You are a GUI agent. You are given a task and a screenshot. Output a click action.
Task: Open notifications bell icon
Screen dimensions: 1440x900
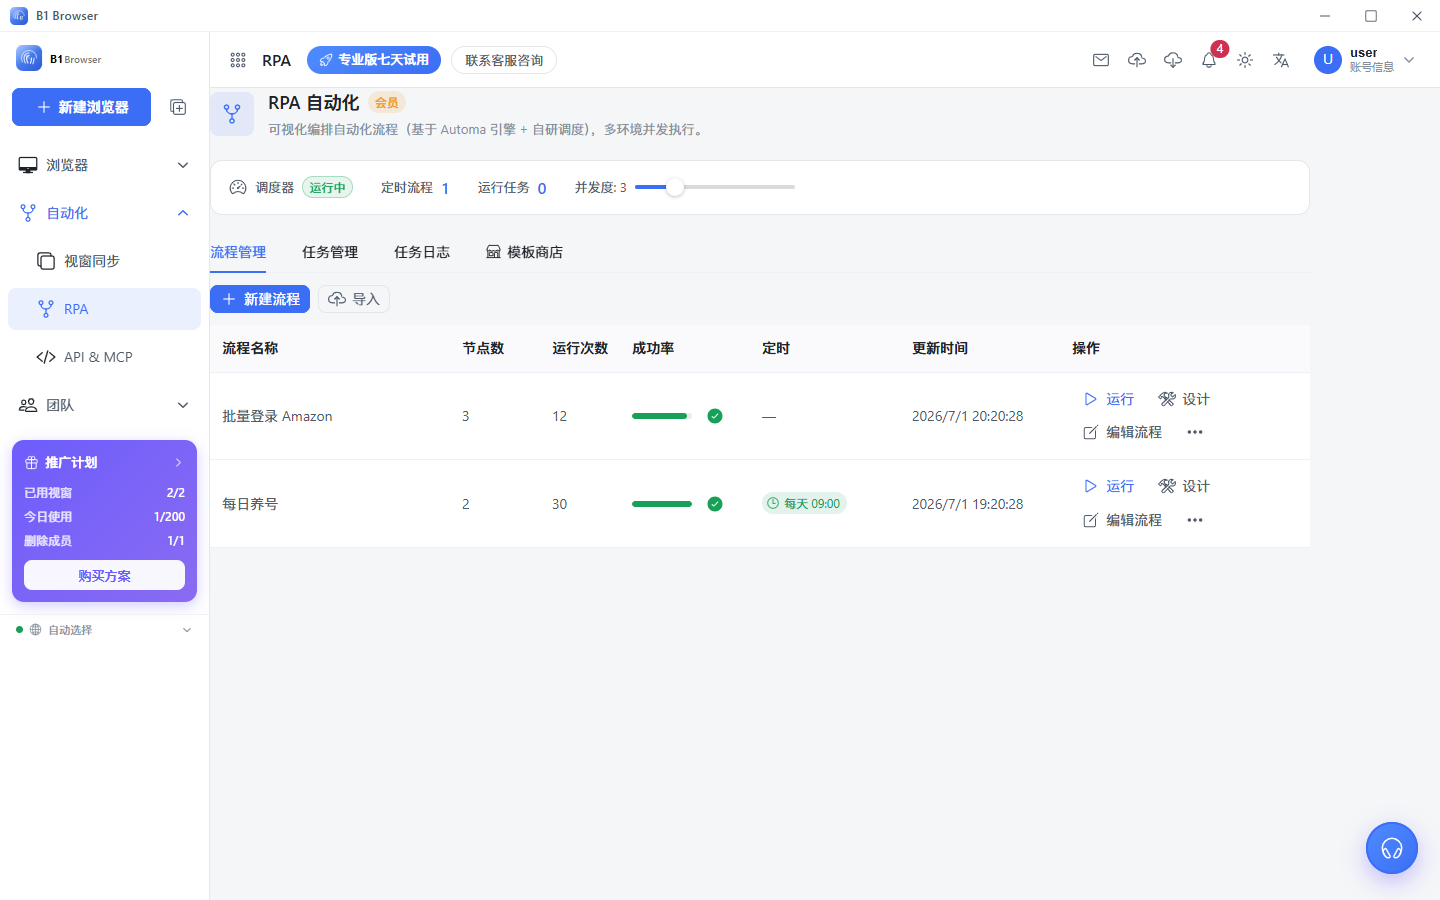(x=1209, y=60)
